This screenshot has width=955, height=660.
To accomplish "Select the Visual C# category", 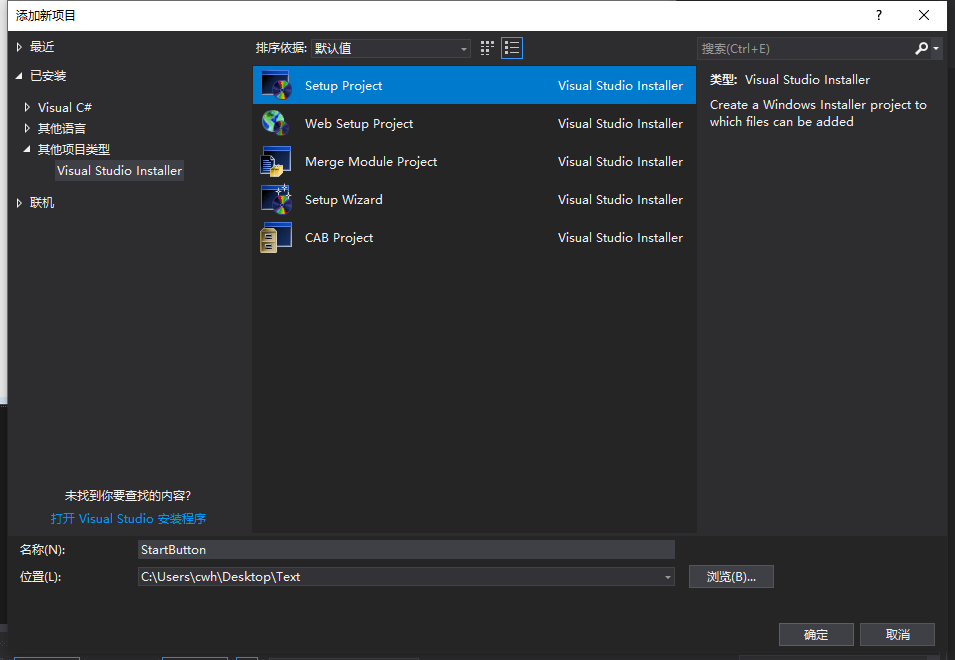I will tap(65, 107).
